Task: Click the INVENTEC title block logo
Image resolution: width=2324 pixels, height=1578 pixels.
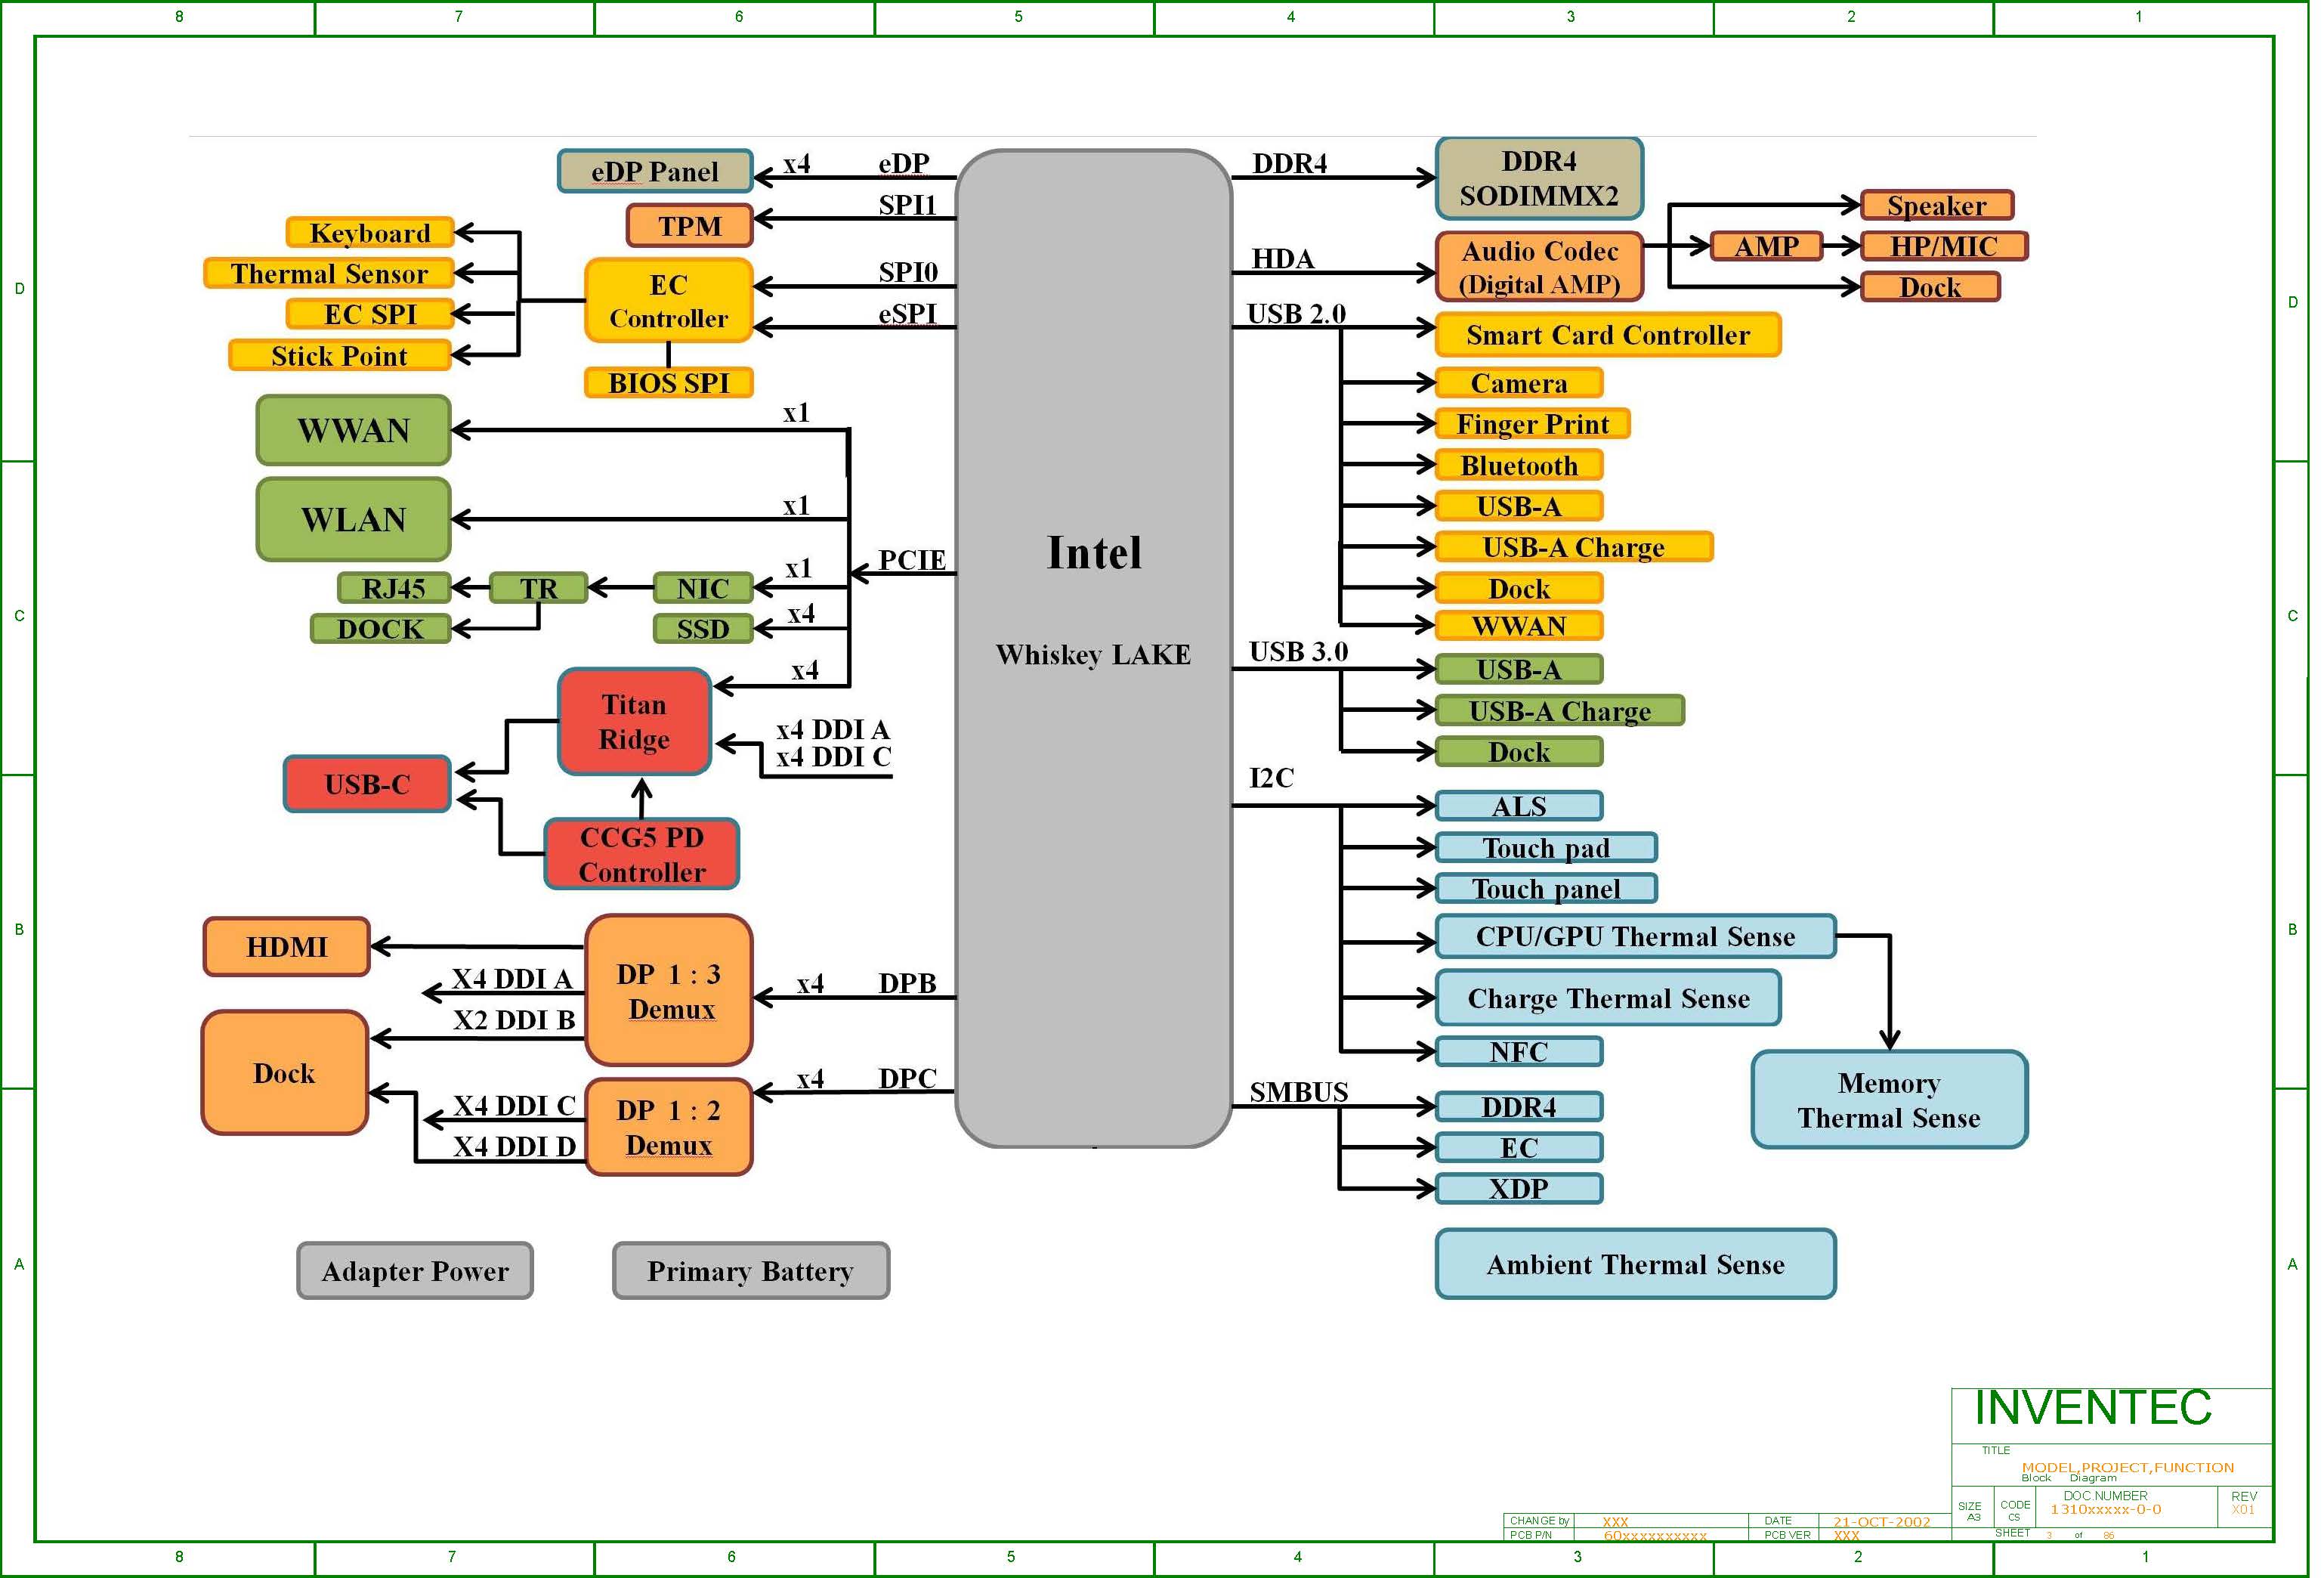Action: tap(2092, 1408)
